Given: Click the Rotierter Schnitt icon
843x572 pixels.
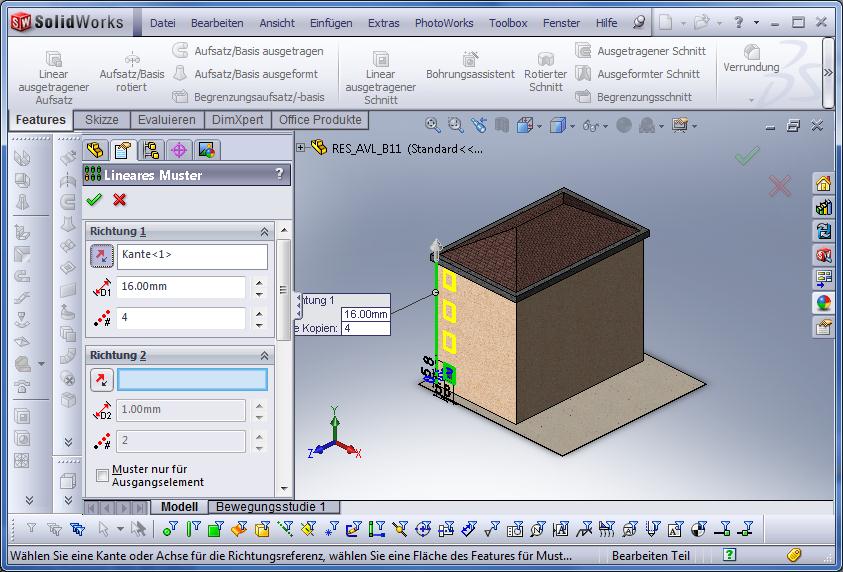Looking at the screenshot, I should [x=545, y=59].
